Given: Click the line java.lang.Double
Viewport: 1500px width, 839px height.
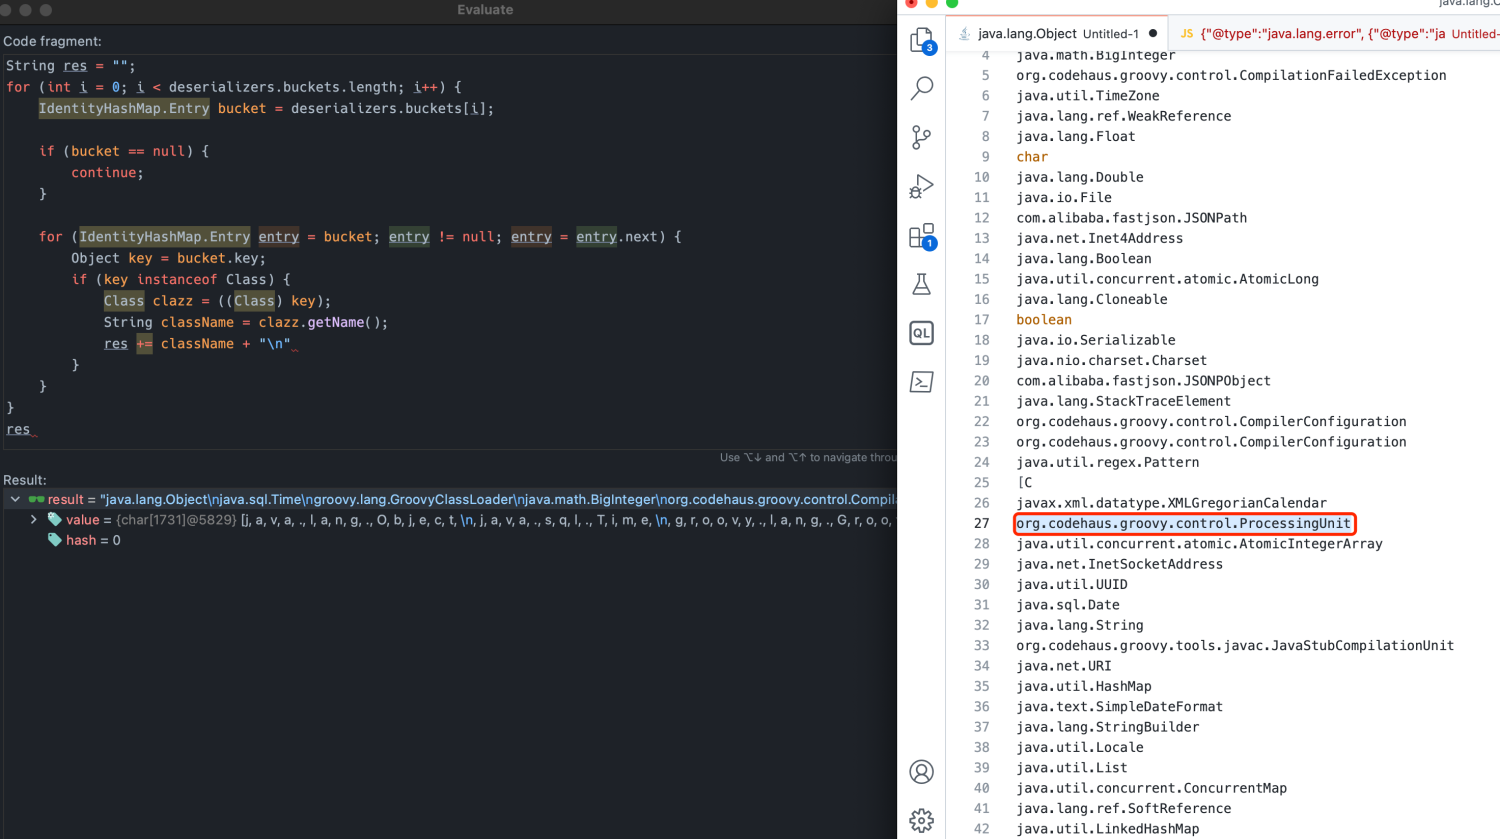Looking at the screenshot, I should pyautogui.click(x=1080, y=177).
